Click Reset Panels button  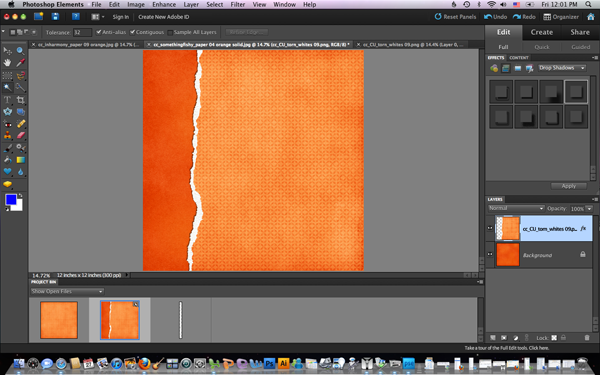coord(455,17)
